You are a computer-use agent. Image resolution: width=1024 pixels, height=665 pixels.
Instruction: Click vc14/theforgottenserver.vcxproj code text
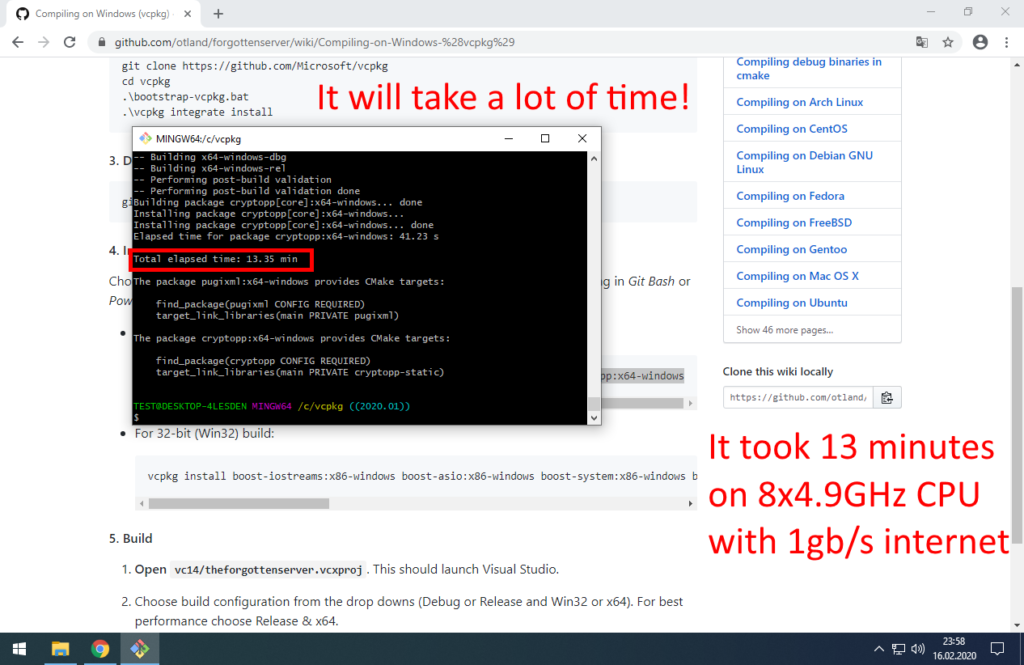coord(268,570)
